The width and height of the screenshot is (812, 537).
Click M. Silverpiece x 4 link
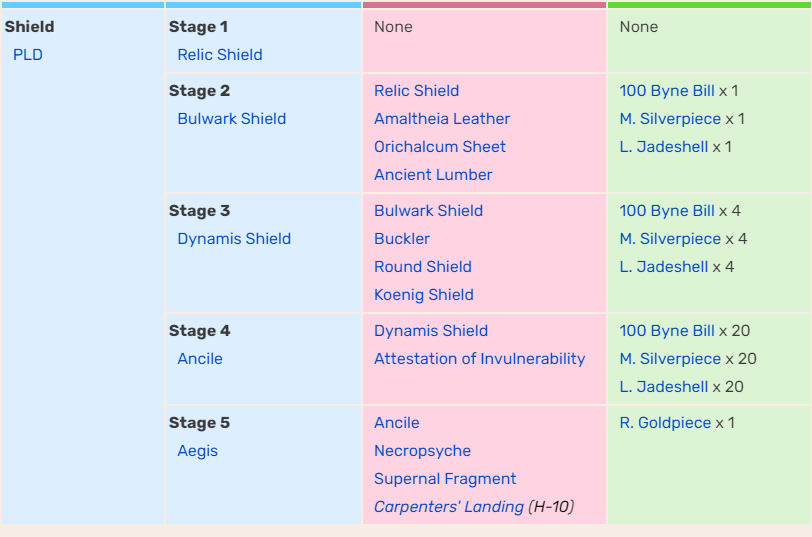(x=669, y=239)
